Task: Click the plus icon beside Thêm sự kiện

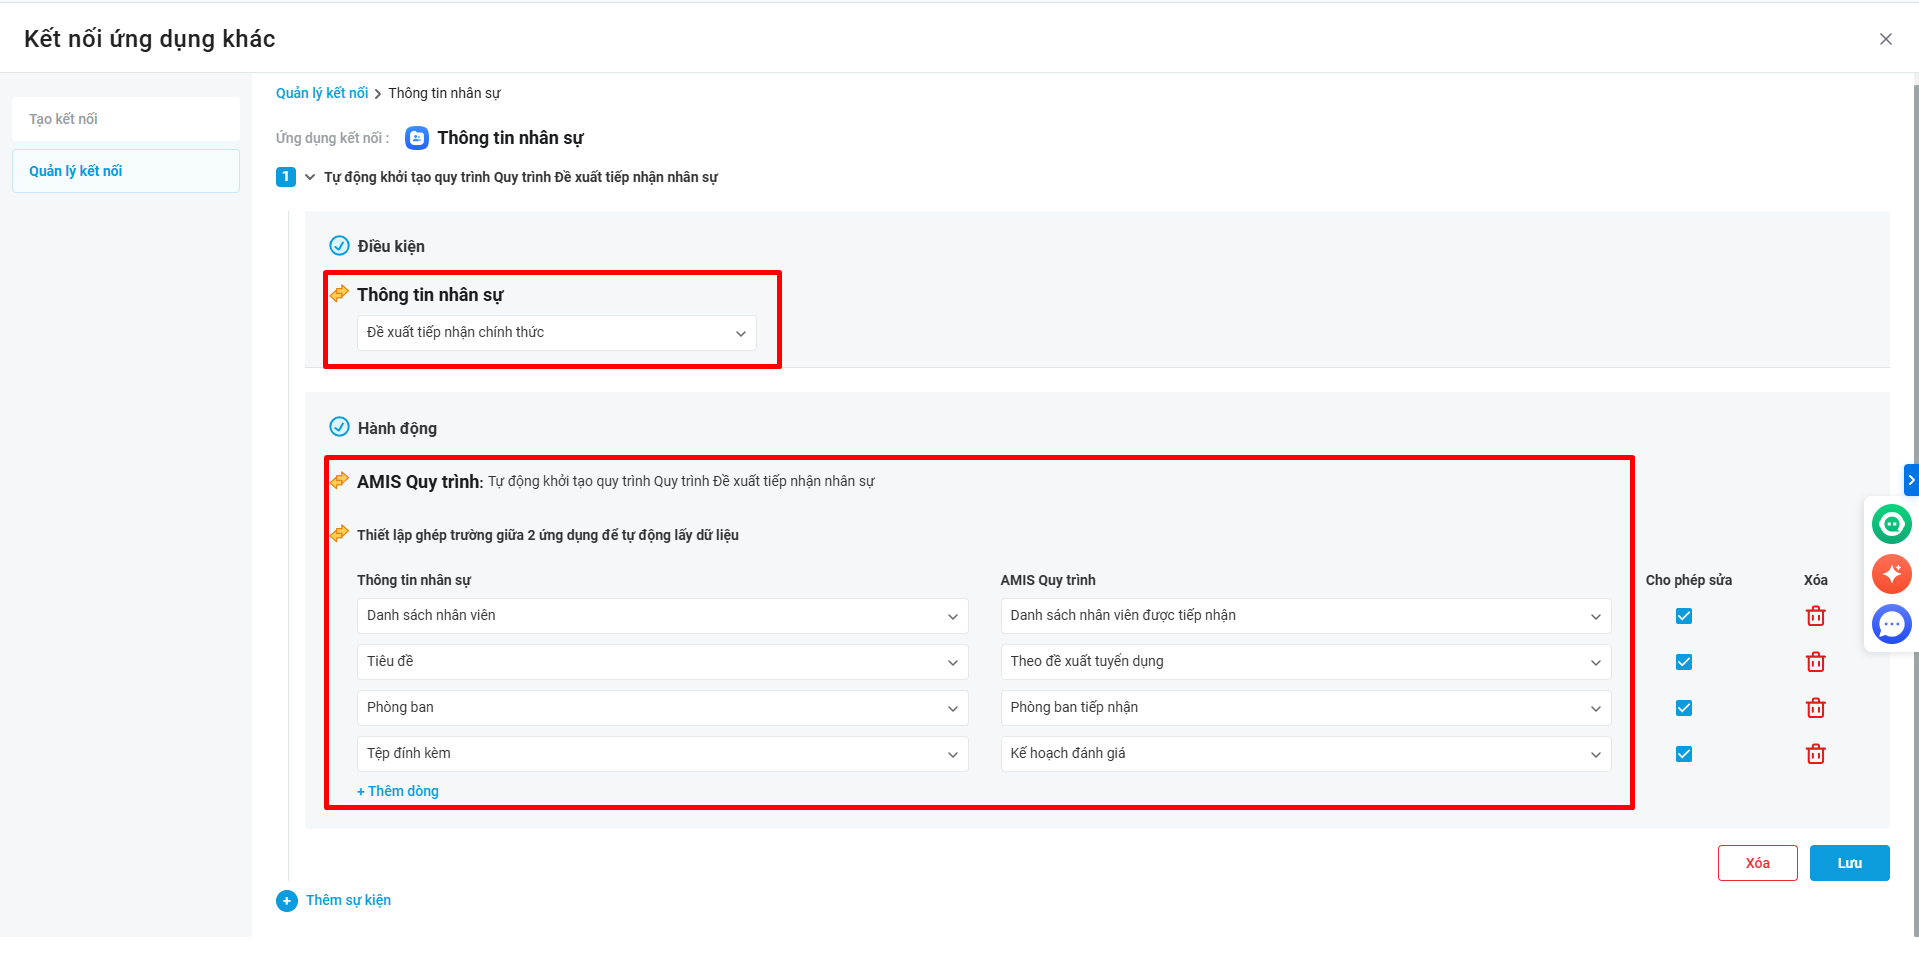Action: 287,901
